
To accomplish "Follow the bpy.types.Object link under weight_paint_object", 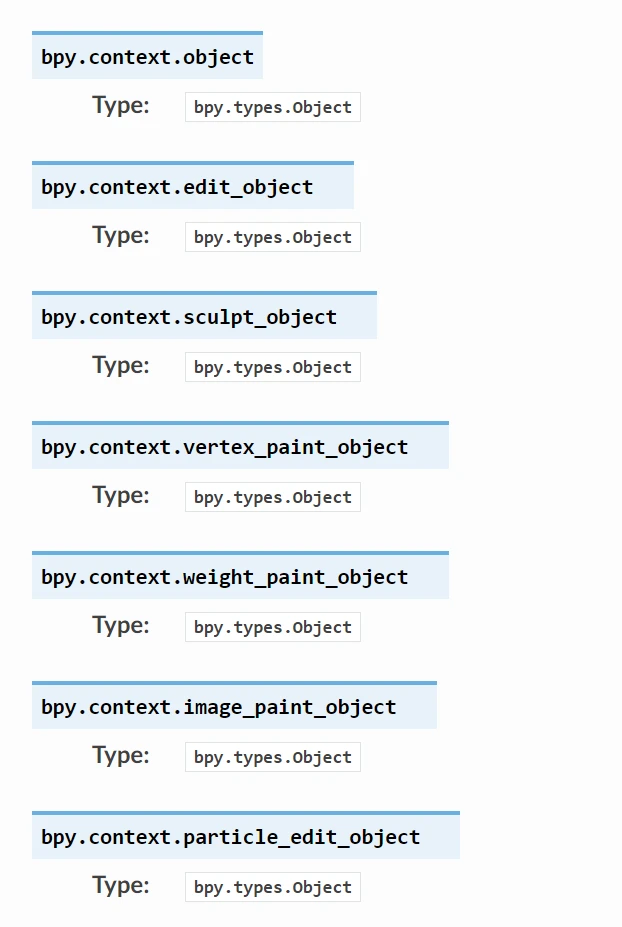I will coord(272,628).
